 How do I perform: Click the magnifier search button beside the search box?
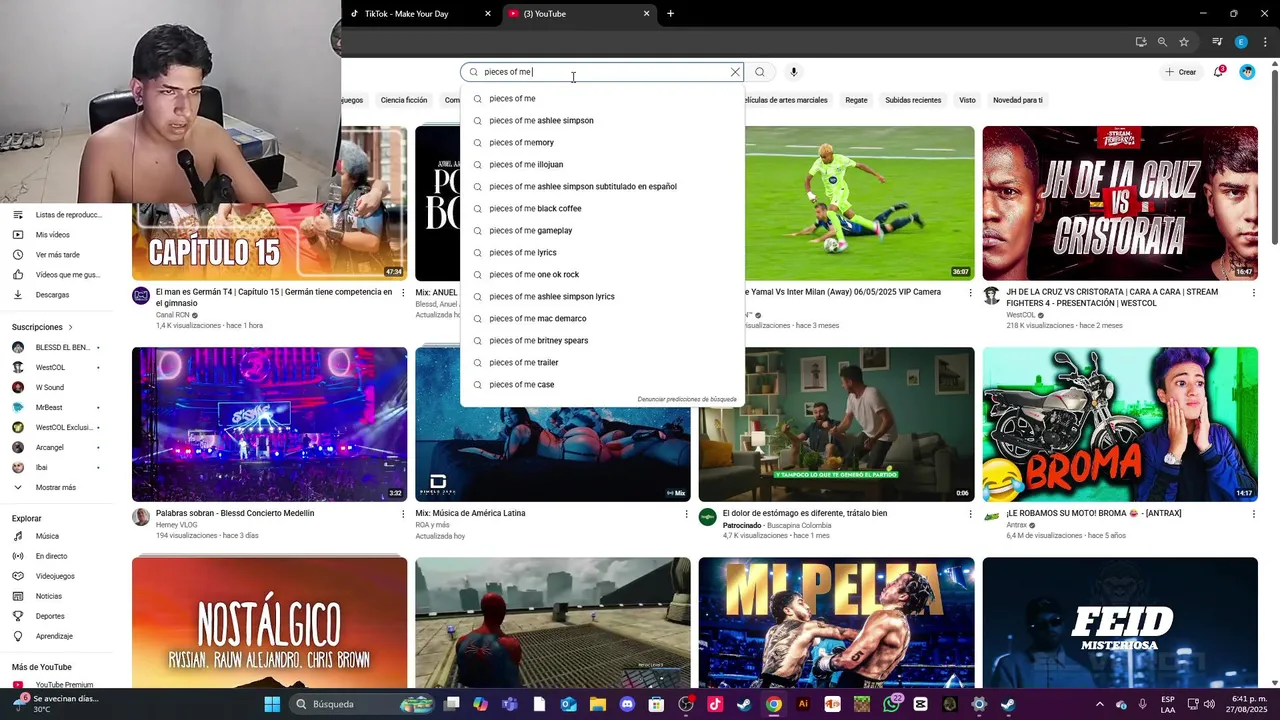[x=760, y=72]
